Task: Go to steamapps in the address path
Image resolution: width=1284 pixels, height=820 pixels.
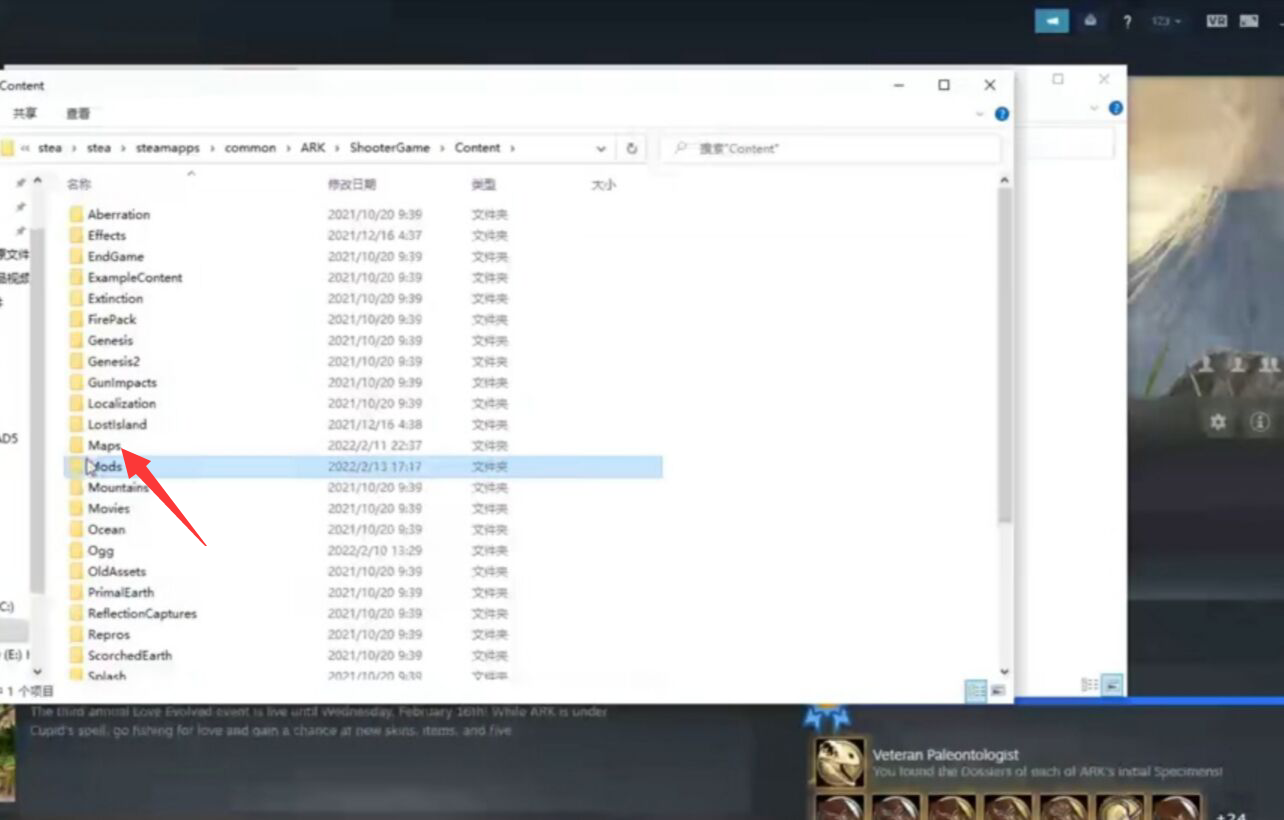Action: (x=167, y=148)
